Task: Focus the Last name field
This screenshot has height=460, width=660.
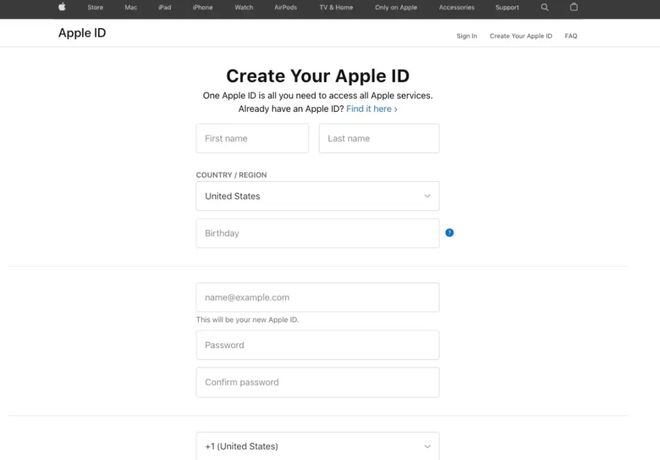Action: pos(379,138)
